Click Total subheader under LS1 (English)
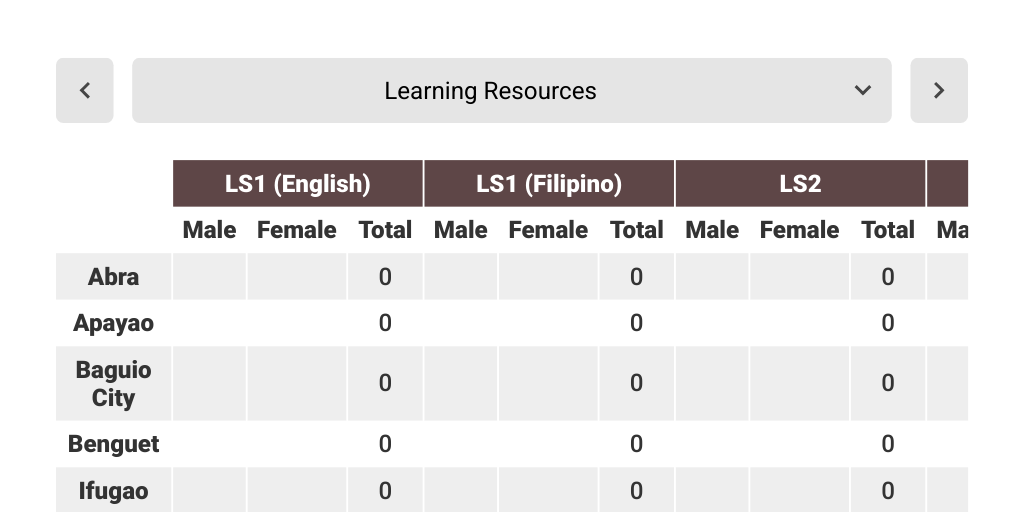Viewport: 1024px width, 512px height. point(385,230)
